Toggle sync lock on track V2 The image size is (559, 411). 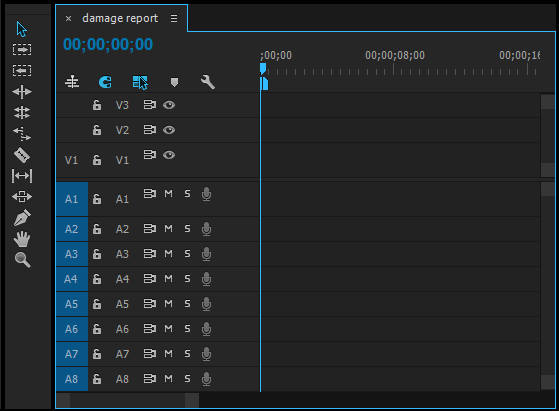point(150,130)
